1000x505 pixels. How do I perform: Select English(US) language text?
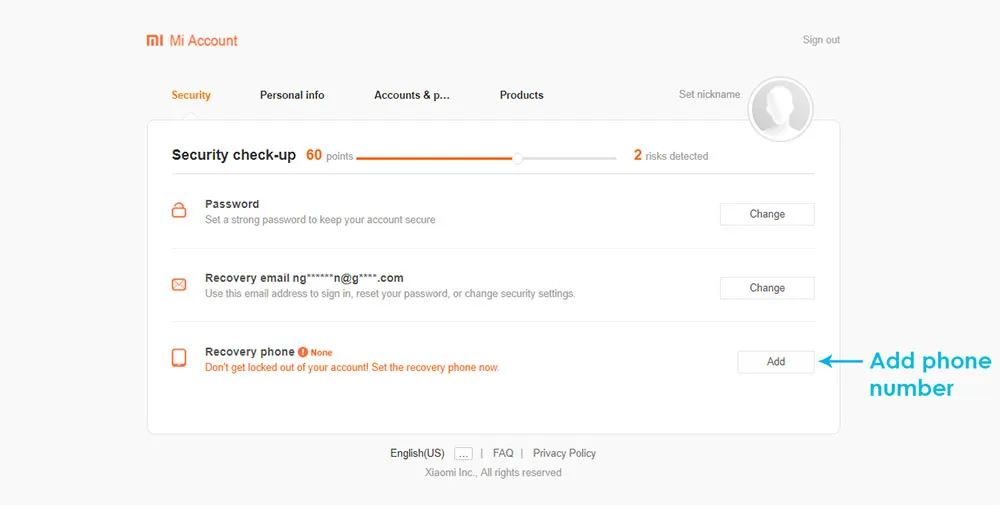tap(417, 453)
